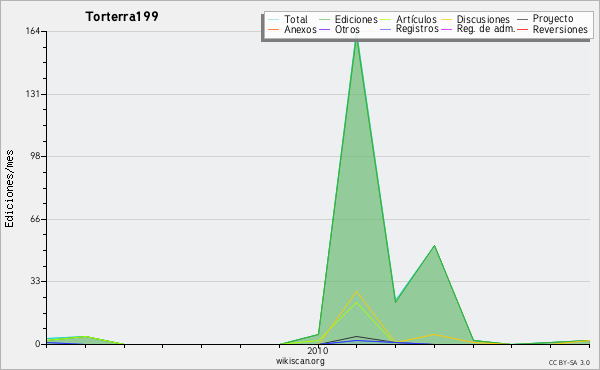The height and width of the screenshot is (370, 600).
Task: Select the 'Anexos' legend entry
Action: coord(300,29)
